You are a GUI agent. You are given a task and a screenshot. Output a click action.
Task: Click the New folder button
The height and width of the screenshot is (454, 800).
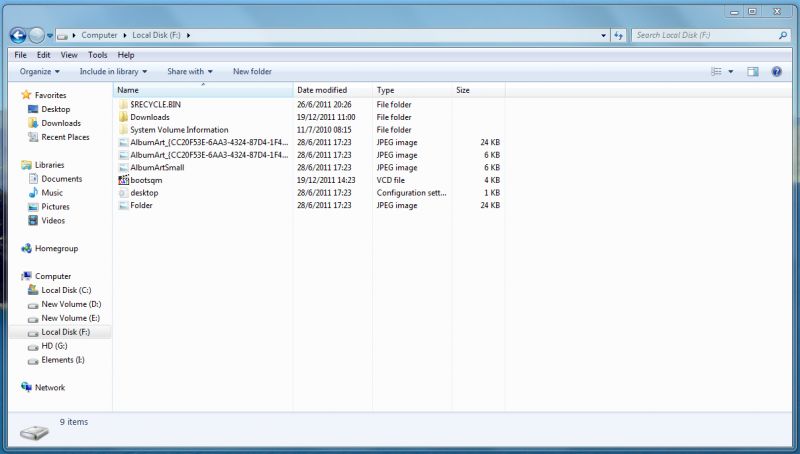[x=252, y=72]
